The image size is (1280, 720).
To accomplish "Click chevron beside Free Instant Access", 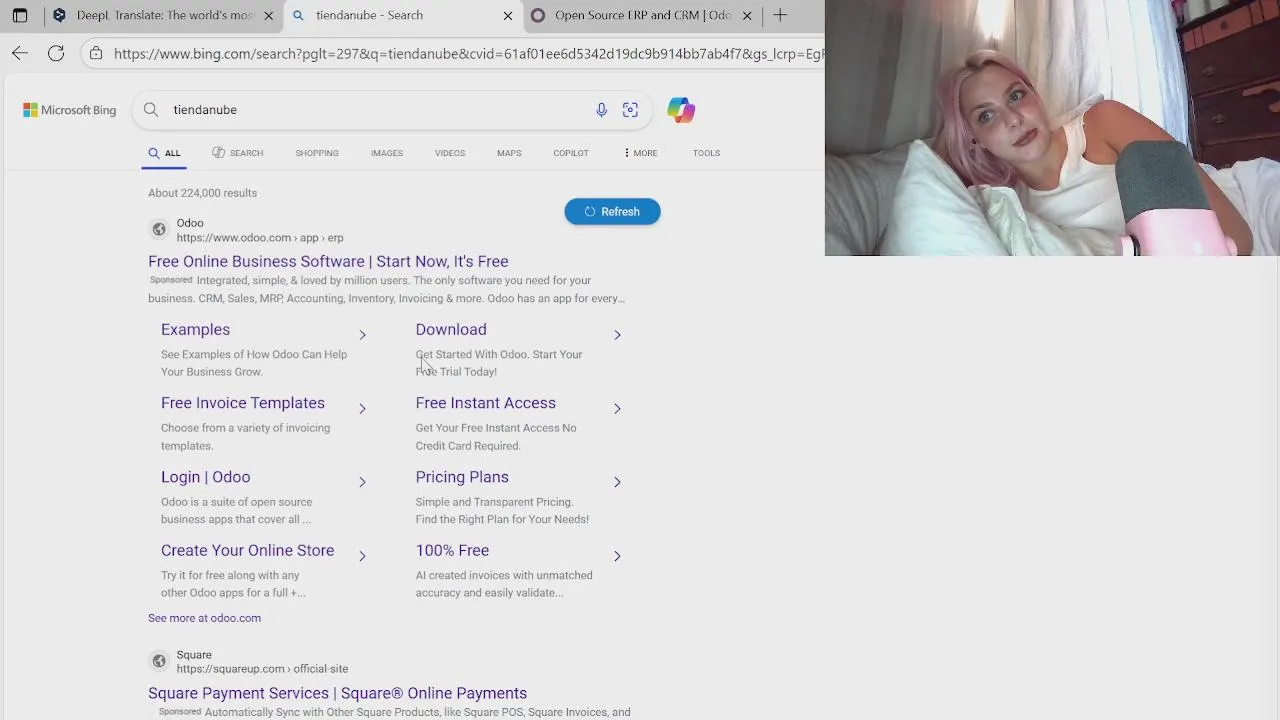I will [x=617, y=408].
